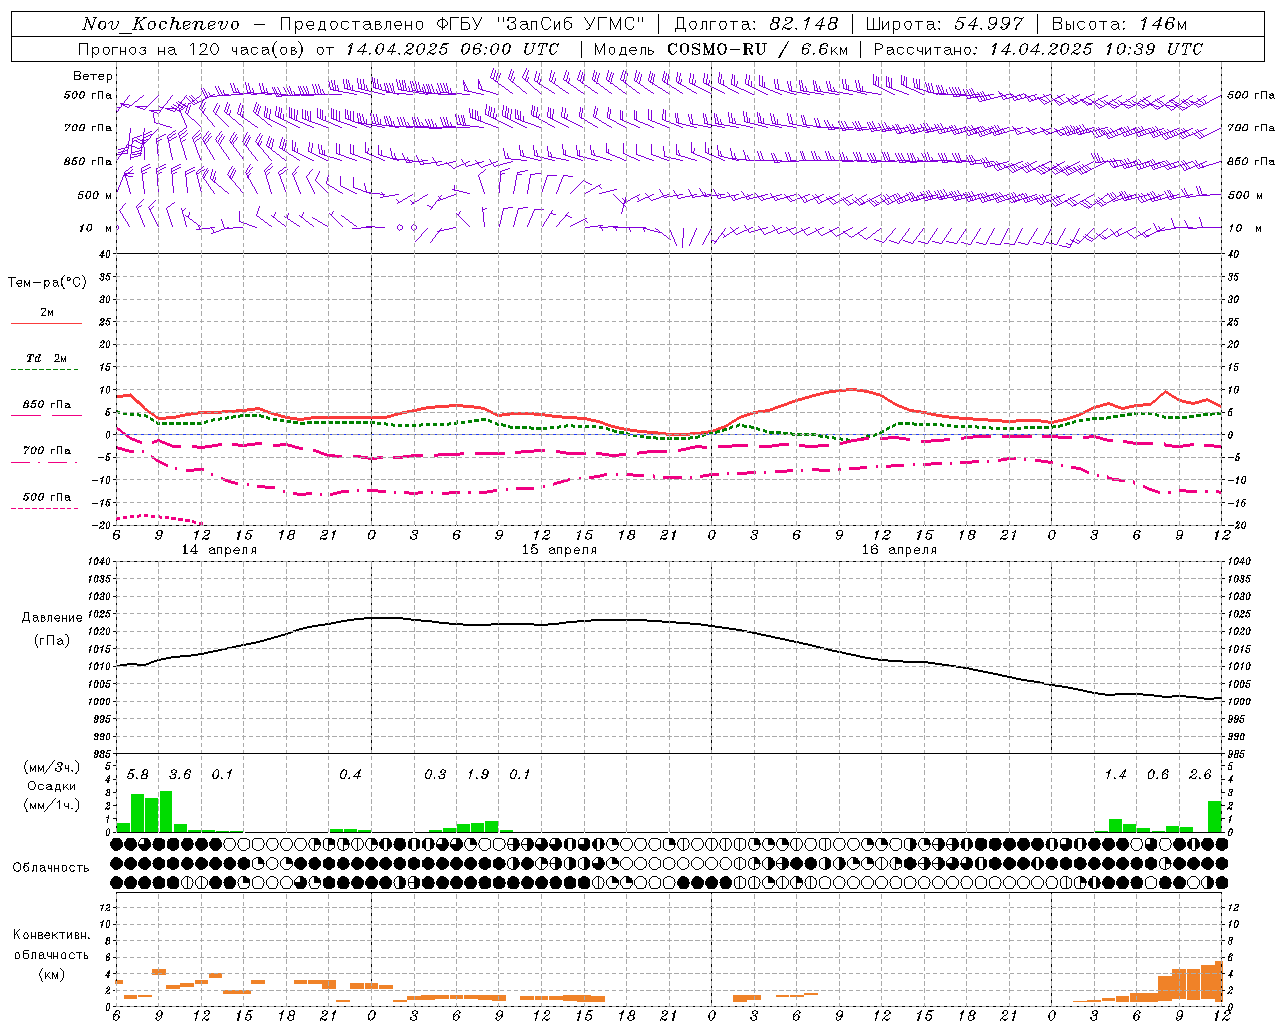Click the precipitation value 1.9

pyautogui.click(x=478, y=775)
